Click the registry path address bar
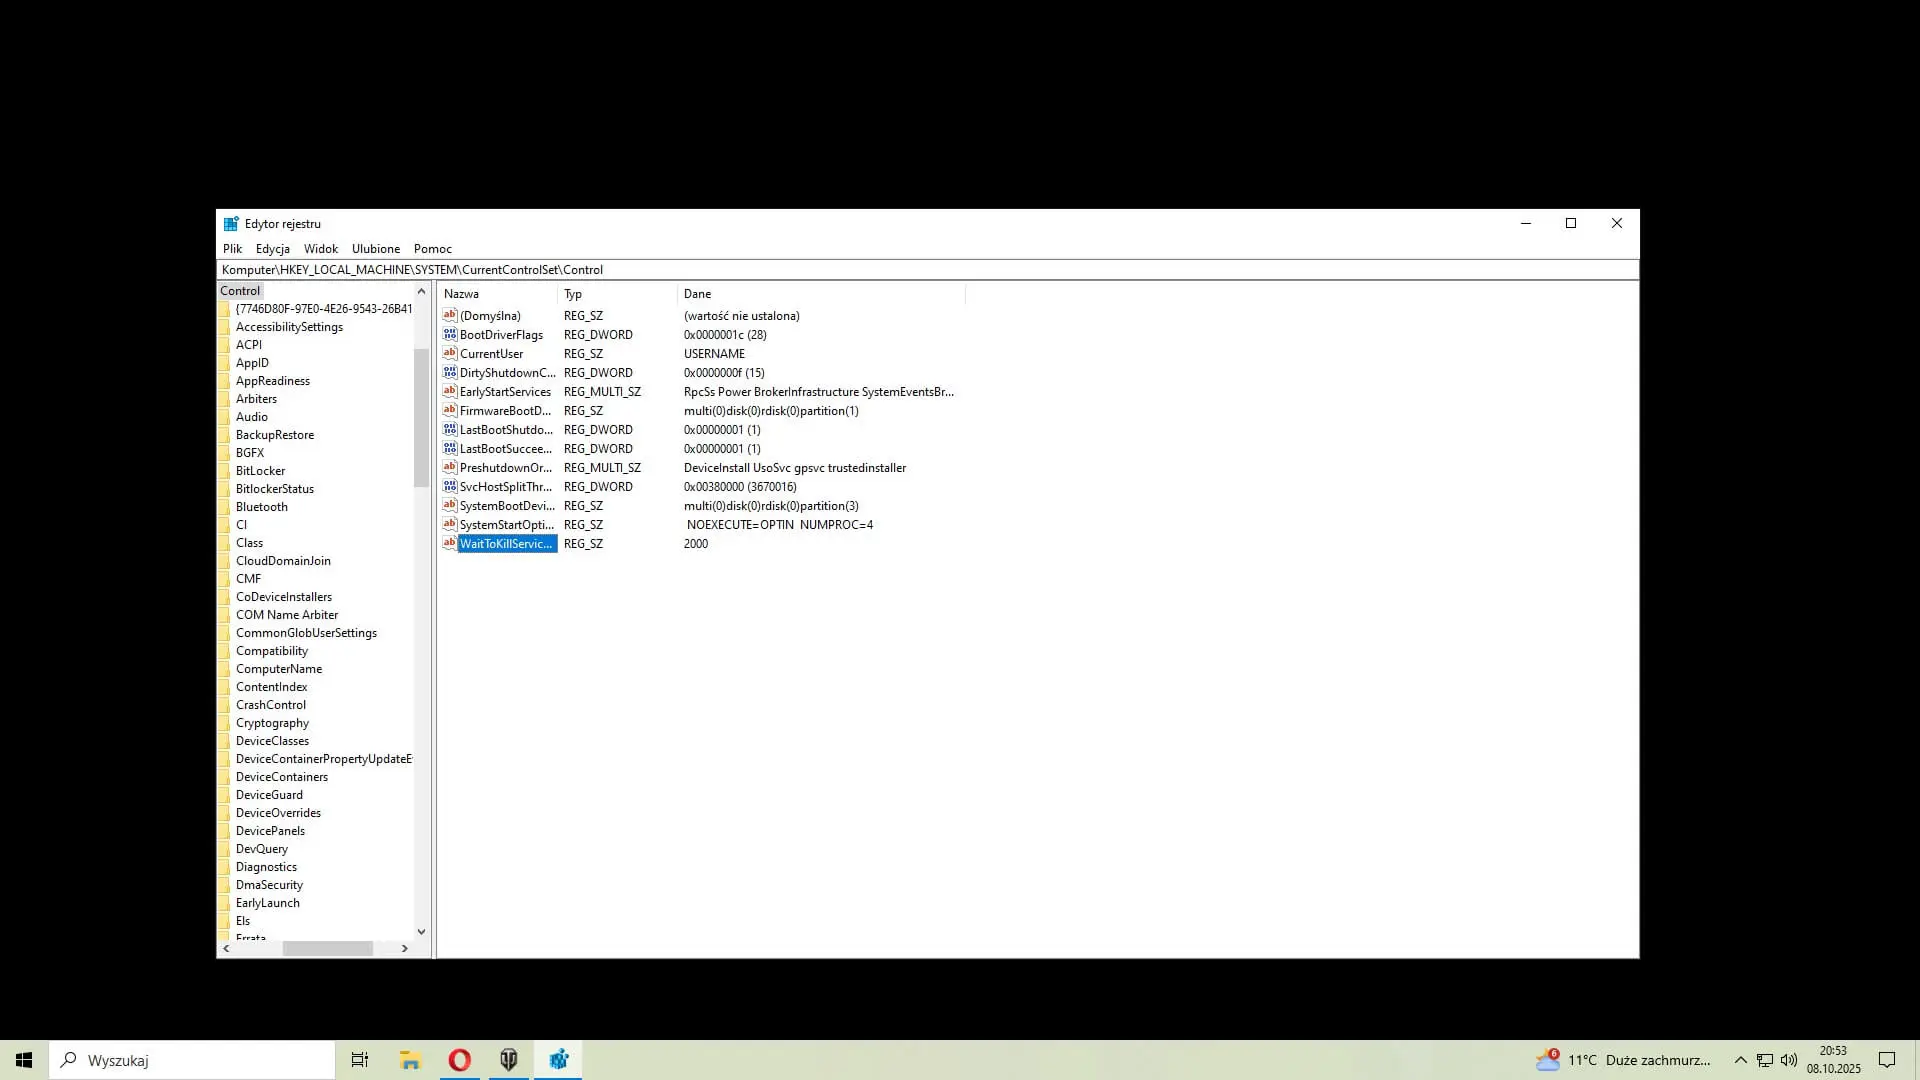The image size is (1920, 1080). point(900,270)
